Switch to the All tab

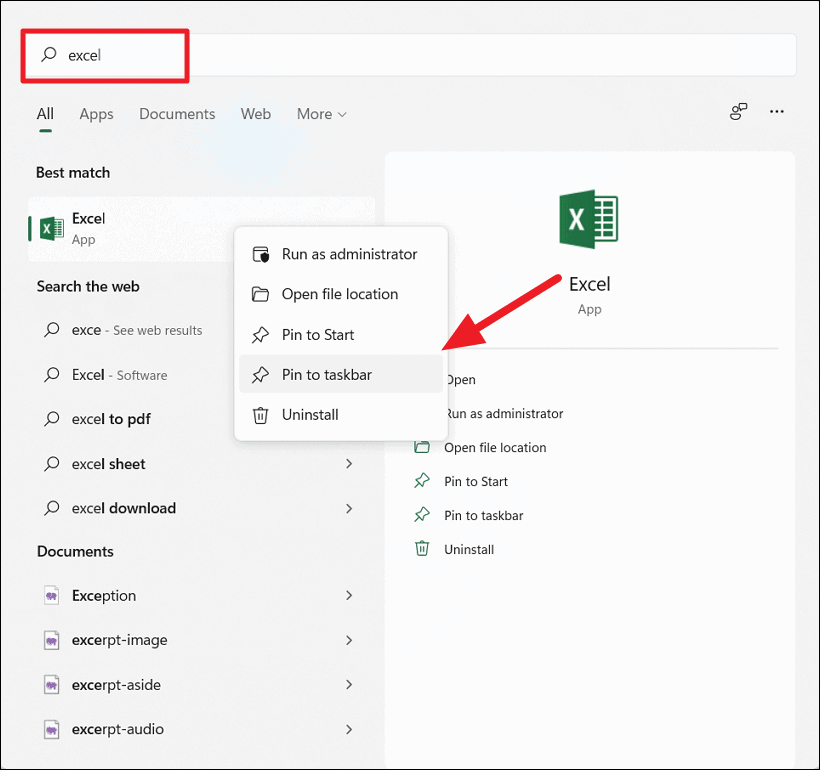coord(45,114)
